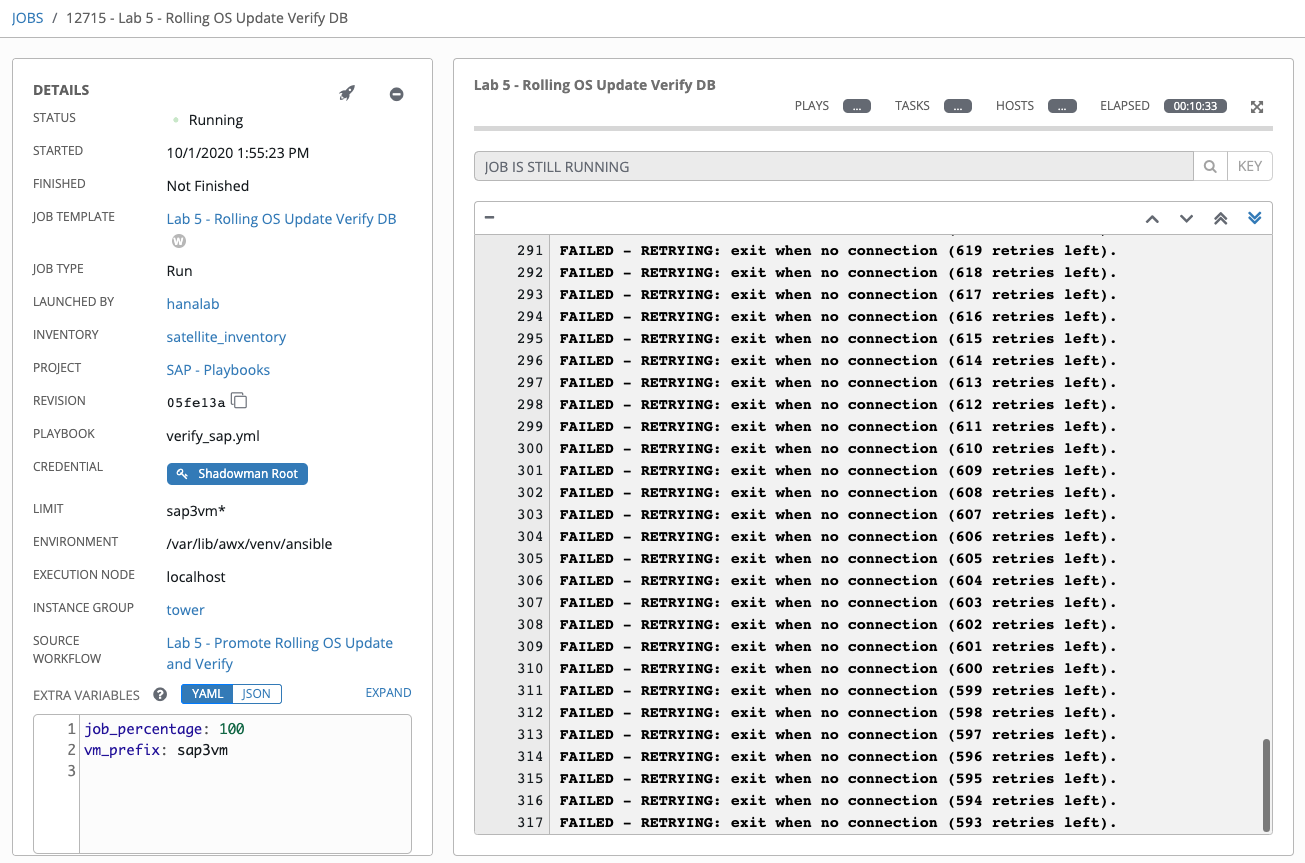
Task: Click the HOSTS count badge
Action: click(1062, 106)
